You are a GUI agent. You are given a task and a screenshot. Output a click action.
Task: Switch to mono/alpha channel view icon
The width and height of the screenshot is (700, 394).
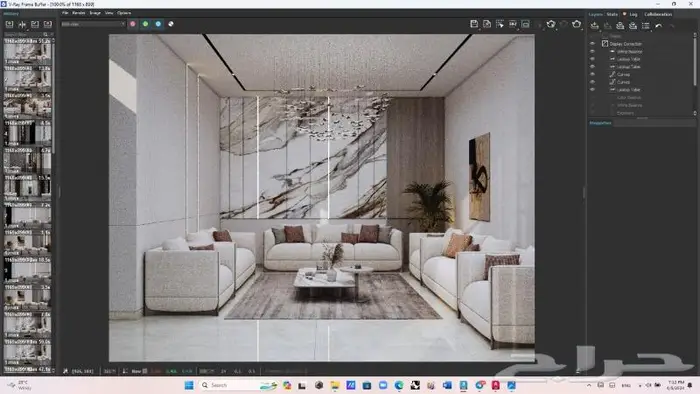171,24
